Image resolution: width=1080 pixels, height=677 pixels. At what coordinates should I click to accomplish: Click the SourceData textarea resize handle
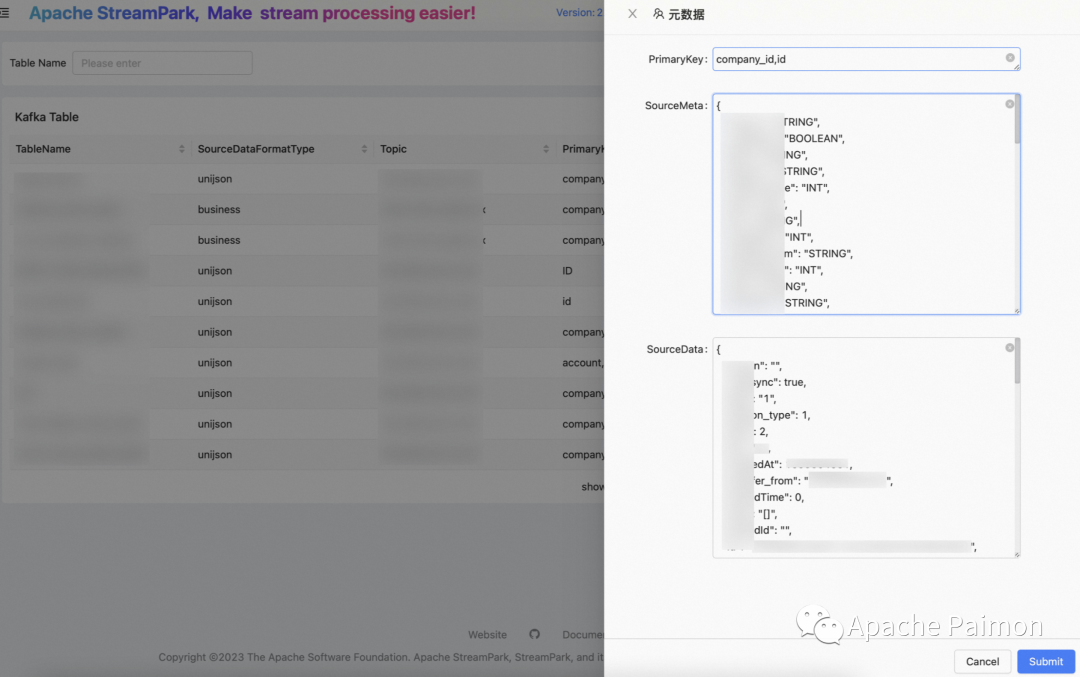(x=1017, y=554)
